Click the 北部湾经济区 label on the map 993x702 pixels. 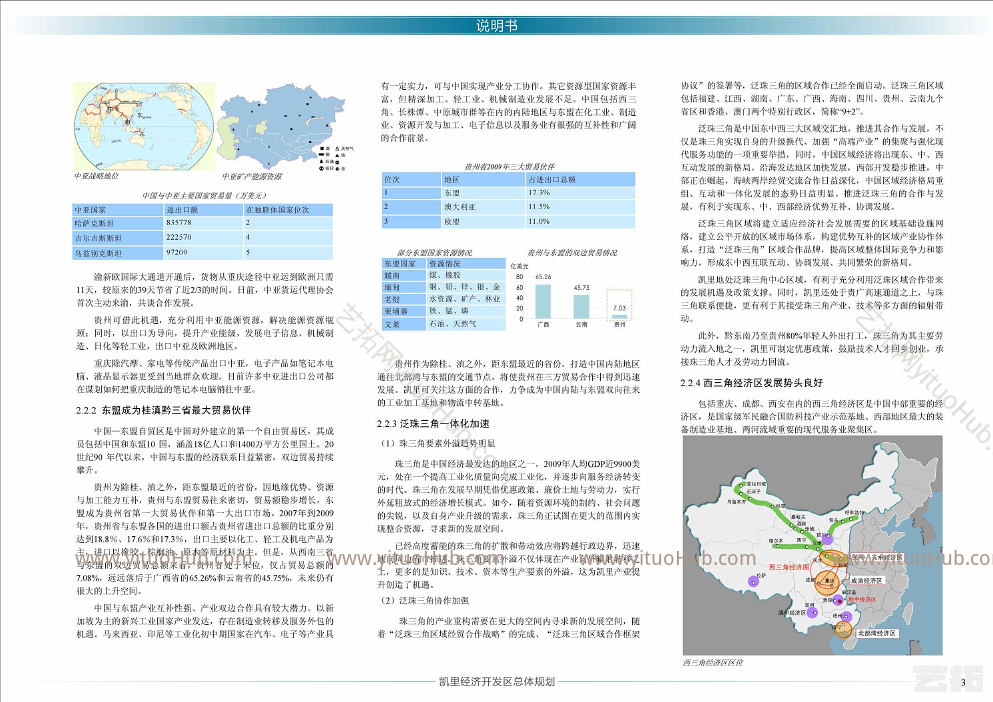coord(876,633)
